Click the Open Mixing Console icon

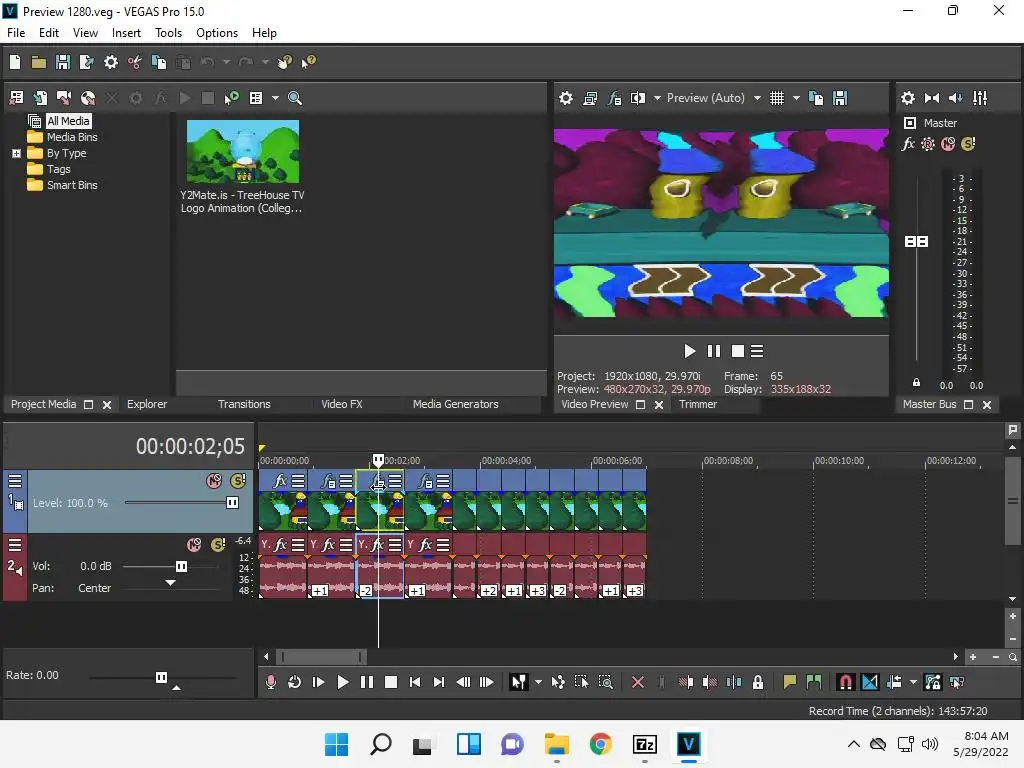[x=980, y=98]
